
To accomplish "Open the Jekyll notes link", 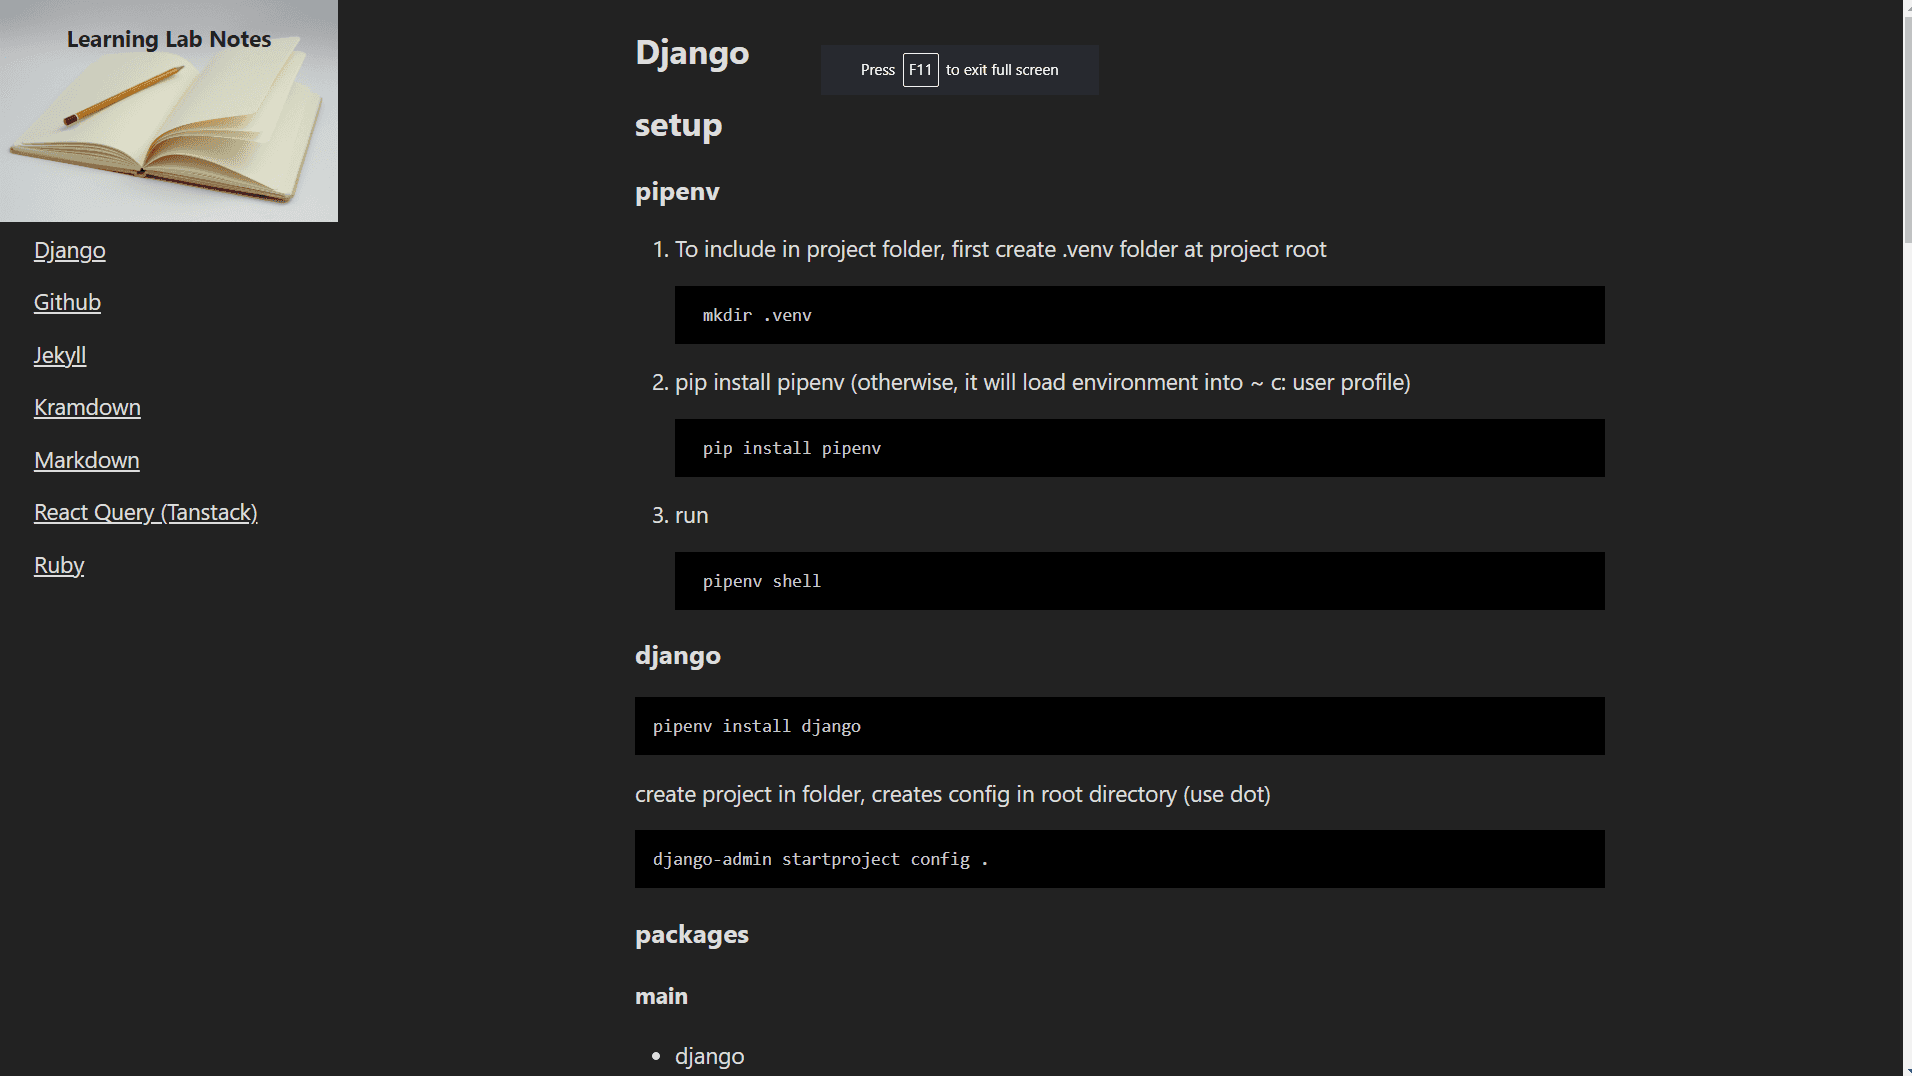I will (x=60, y=355).
